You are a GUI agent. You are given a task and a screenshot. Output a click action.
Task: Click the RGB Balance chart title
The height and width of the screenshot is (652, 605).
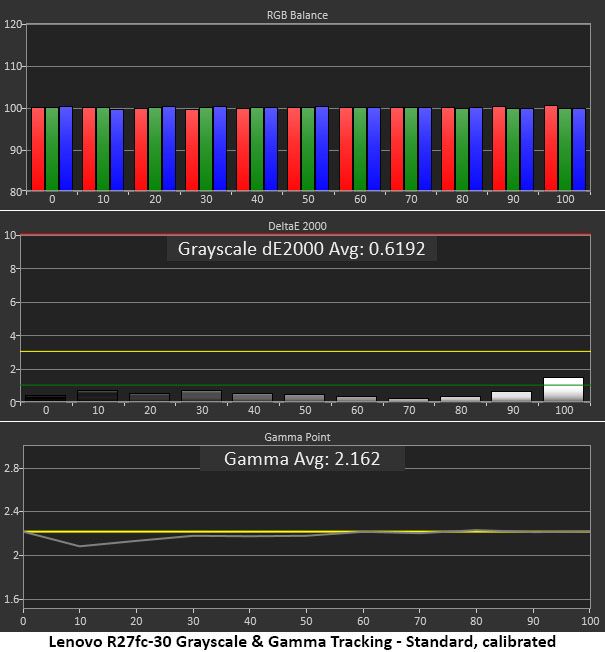(297, 15)
